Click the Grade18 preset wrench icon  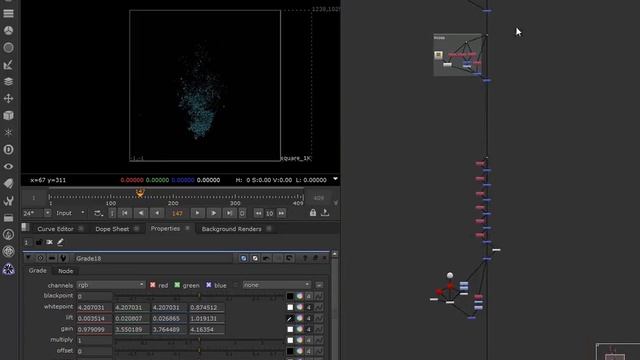coord(63,258)
